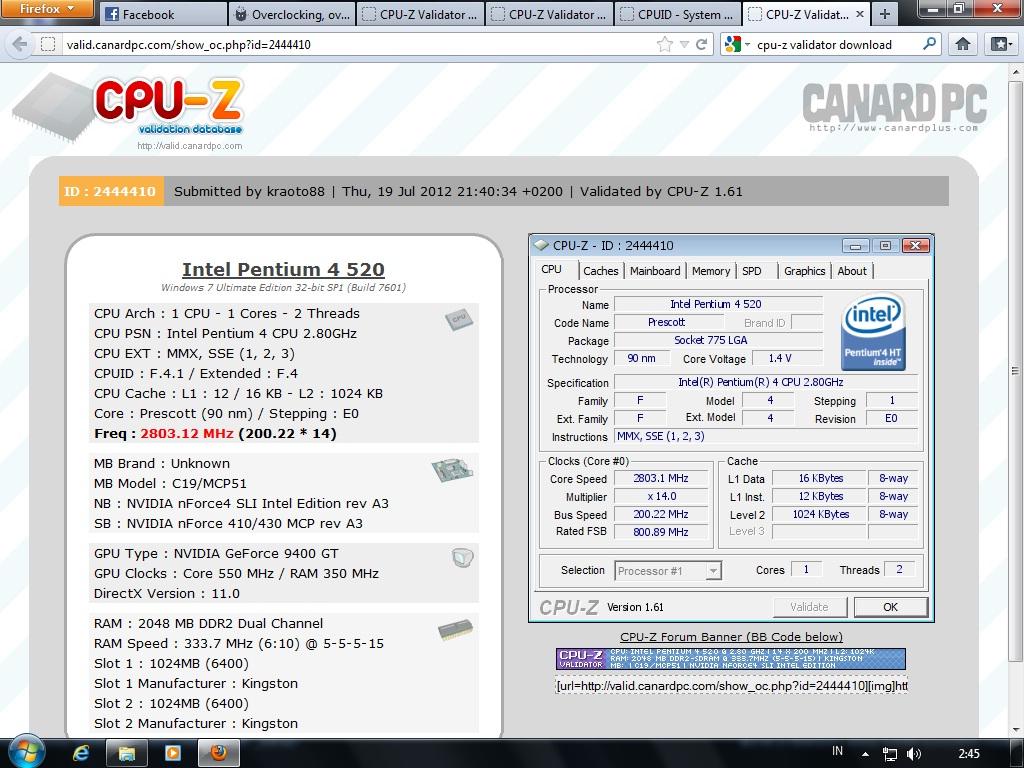Open Windows Explorer from the taskbar
1024x768 pixels.
click(x=126, y=754)
